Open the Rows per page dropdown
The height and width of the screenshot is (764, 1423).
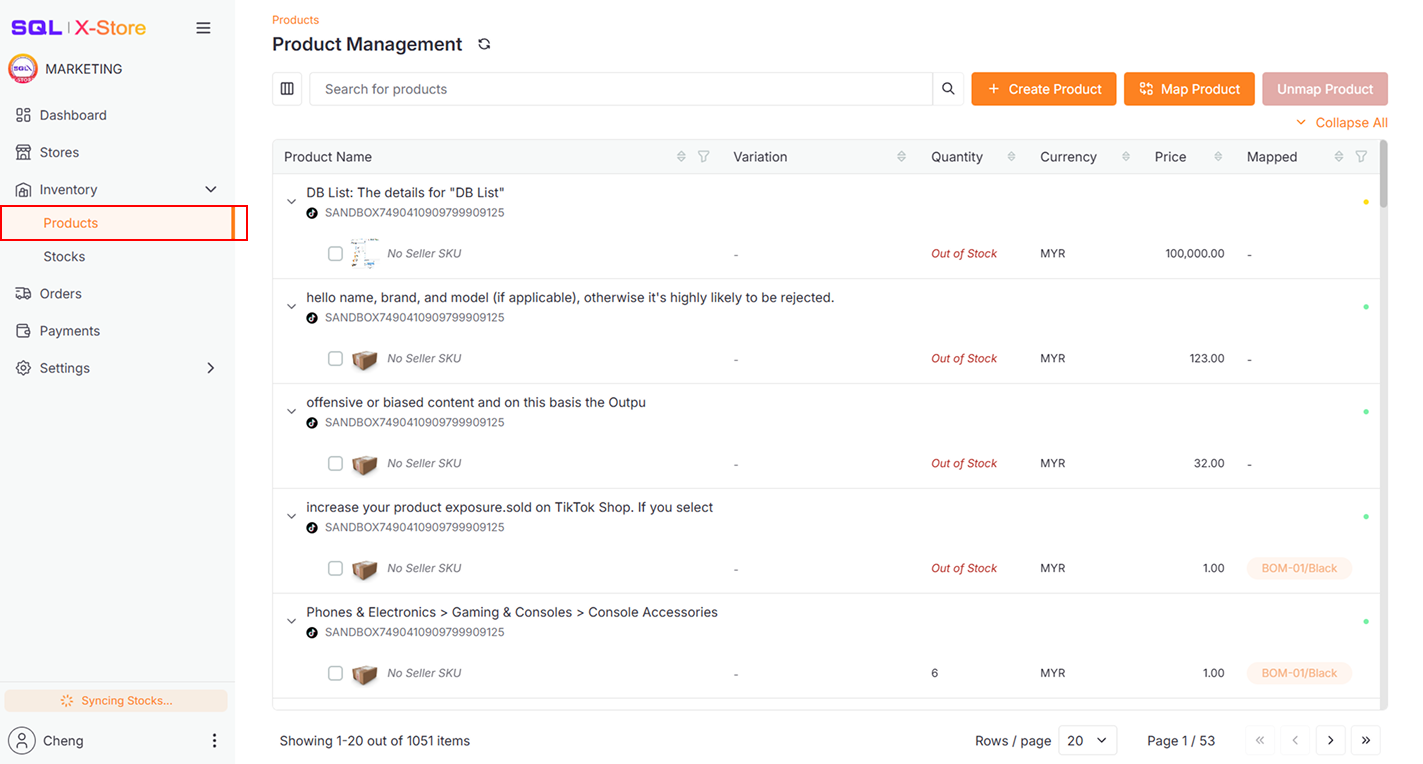pyautogui.click(x=1087, y=740)
